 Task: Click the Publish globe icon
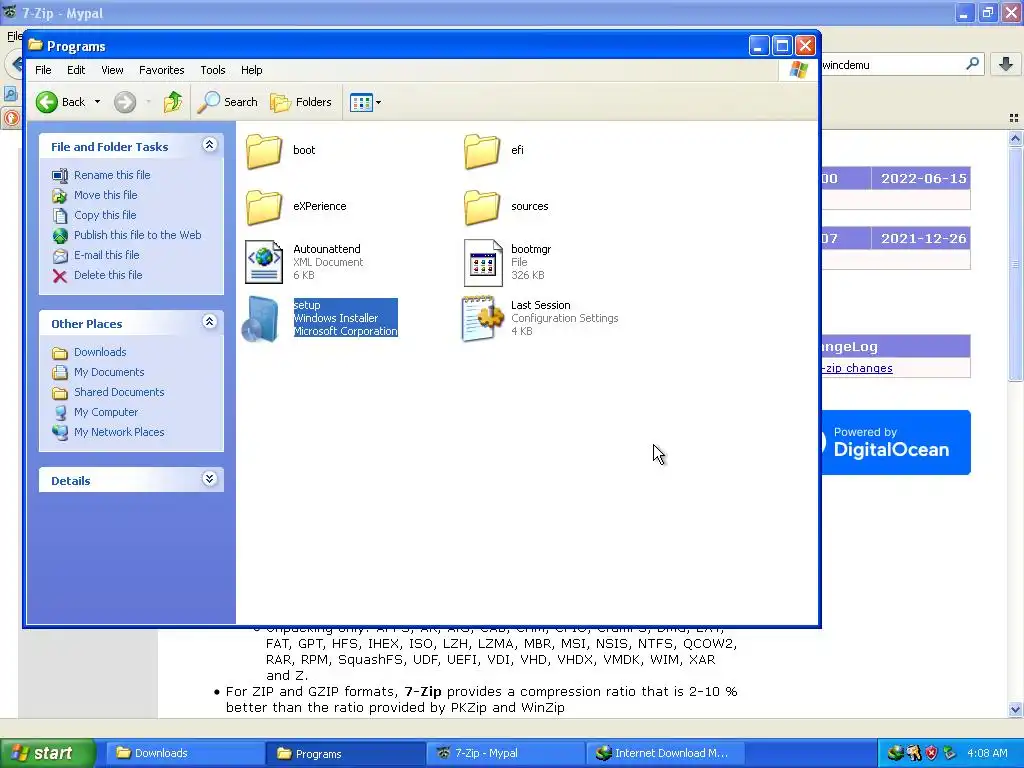(x=59, y=236)
